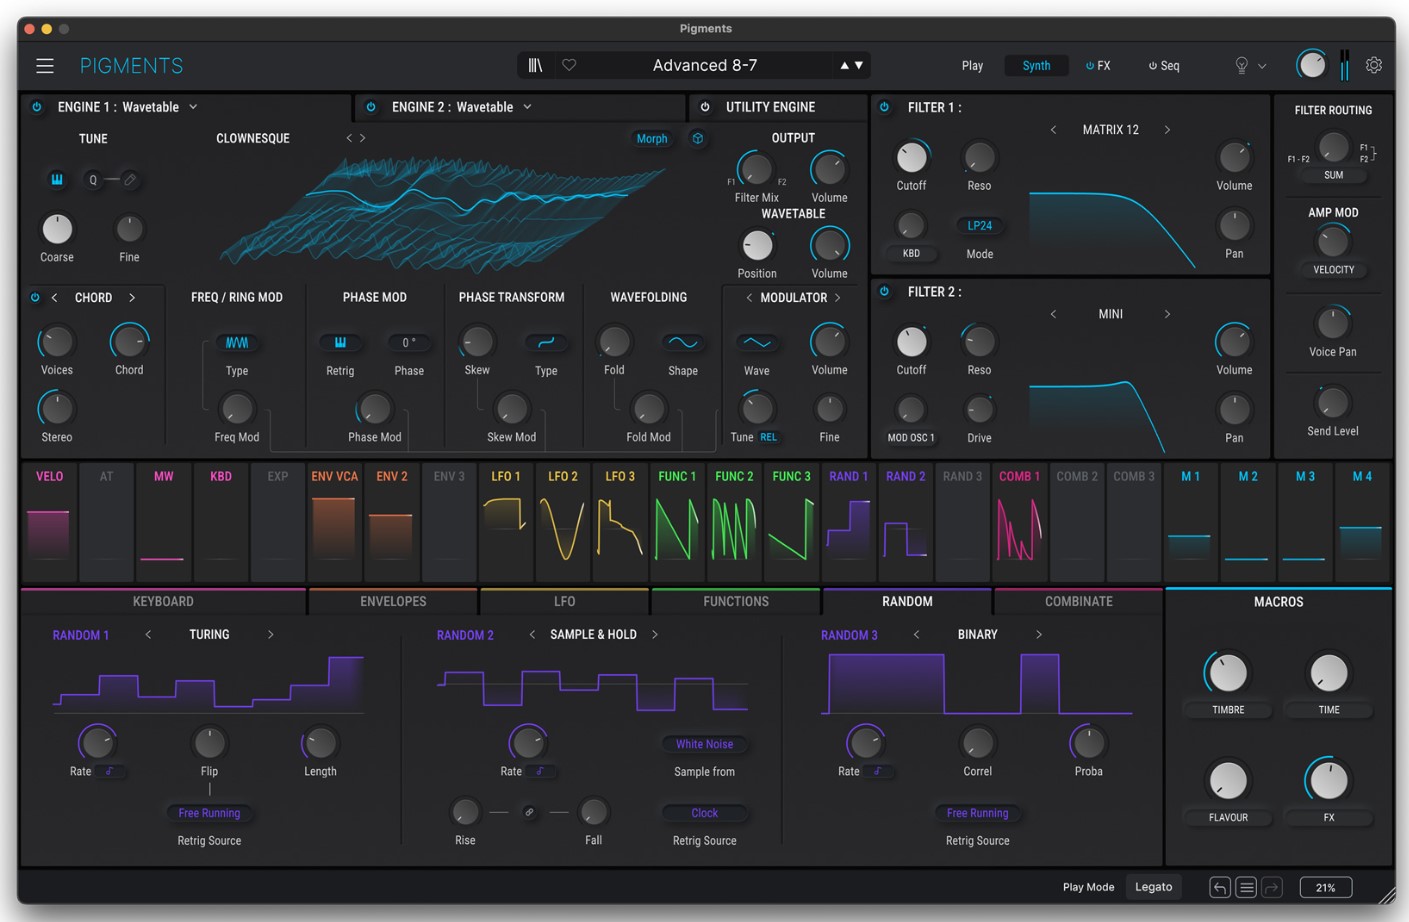This screenshot has width=1409, height=922.
Task: Open the Seq view
Action: click(x=1164, y=66)
